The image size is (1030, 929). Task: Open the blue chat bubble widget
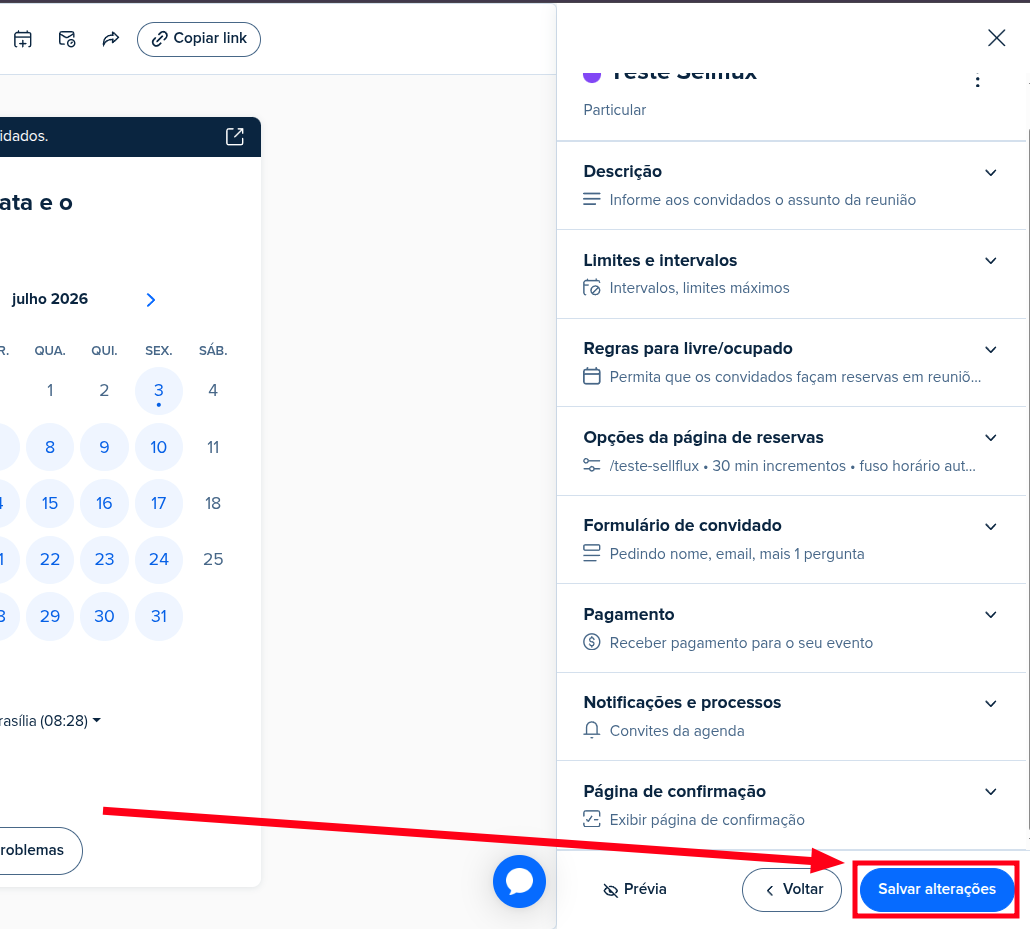pyautogui.click(x=519, y=881)
